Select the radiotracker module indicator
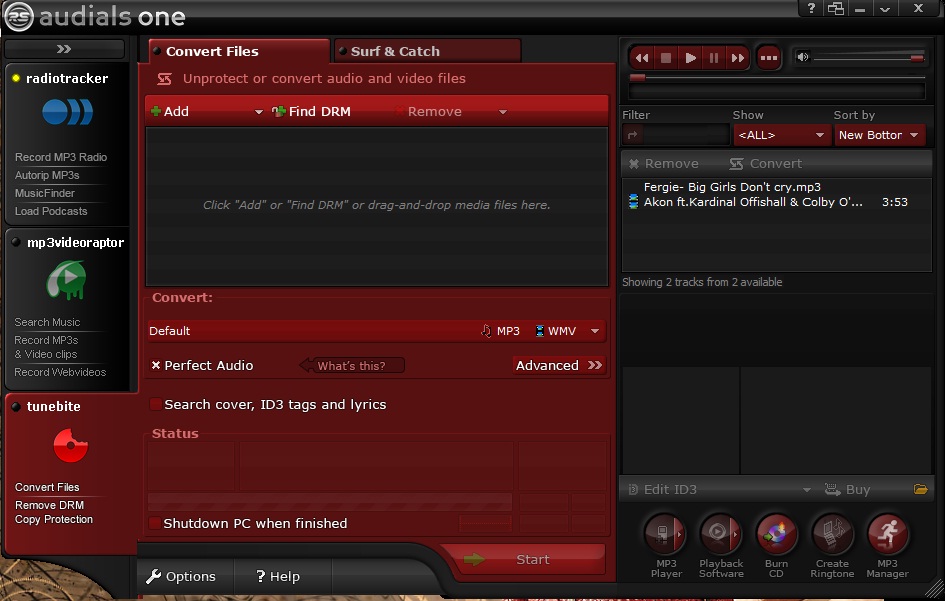Image resolution: width=945 pixels, height=601 pixels. (x=16, y=78)
